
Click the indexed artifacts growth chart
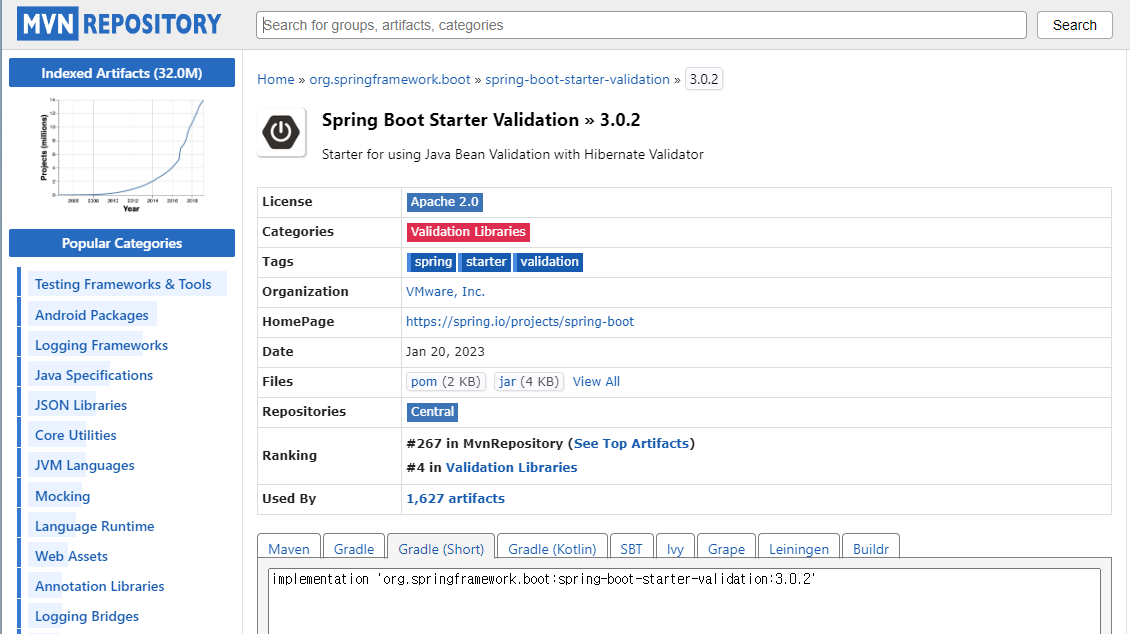[122, 155]
